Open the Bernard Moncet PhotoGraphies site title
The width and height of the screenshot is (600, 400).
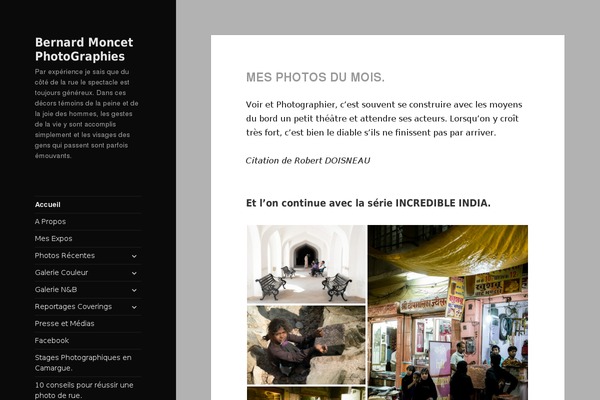point(84,49)
